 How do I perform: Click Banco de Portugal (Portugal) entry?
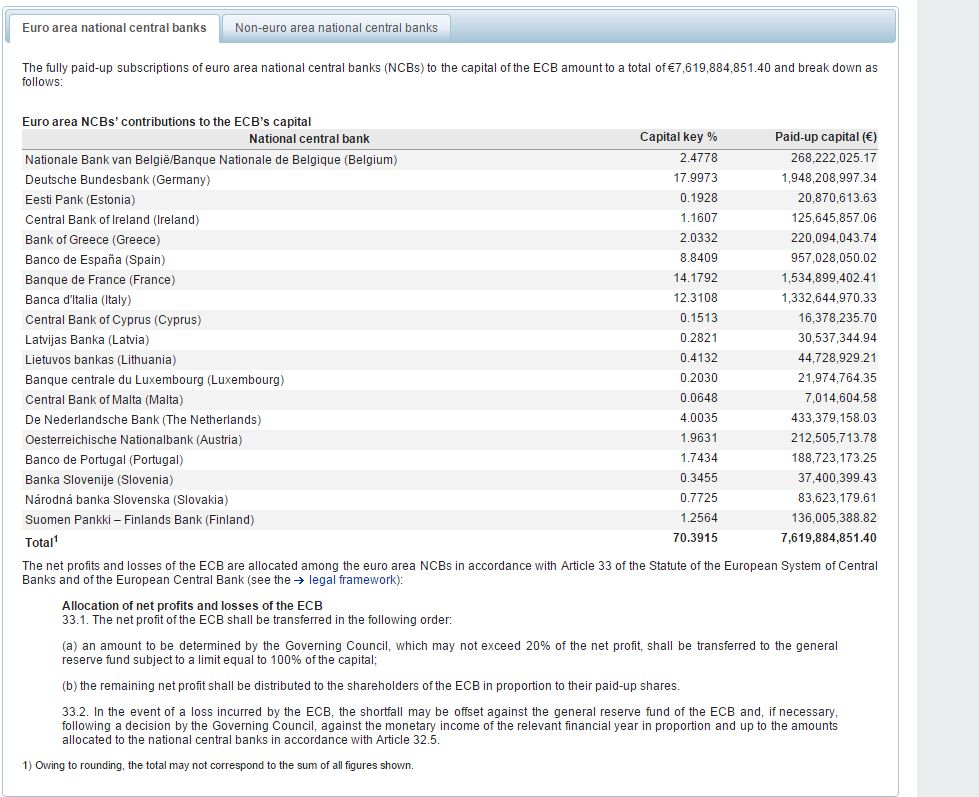104,459
